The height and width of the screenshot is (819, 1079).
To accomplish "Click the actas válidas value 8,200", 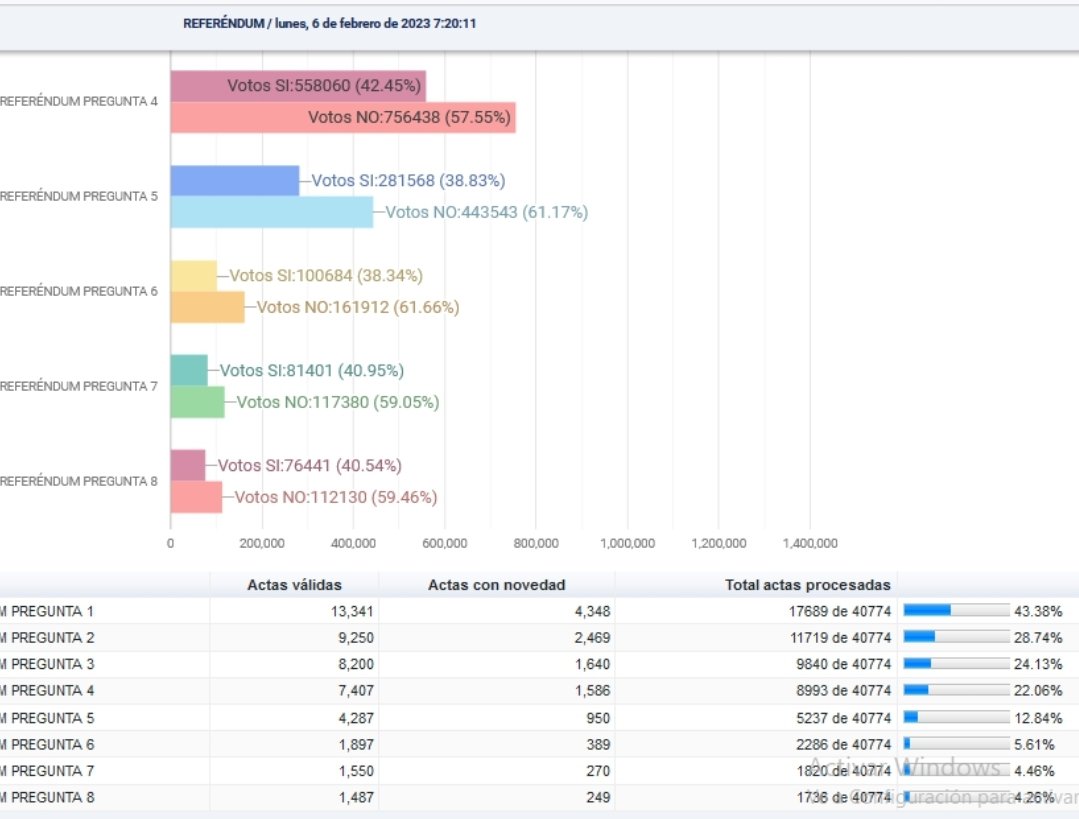I will click(356, 664).
